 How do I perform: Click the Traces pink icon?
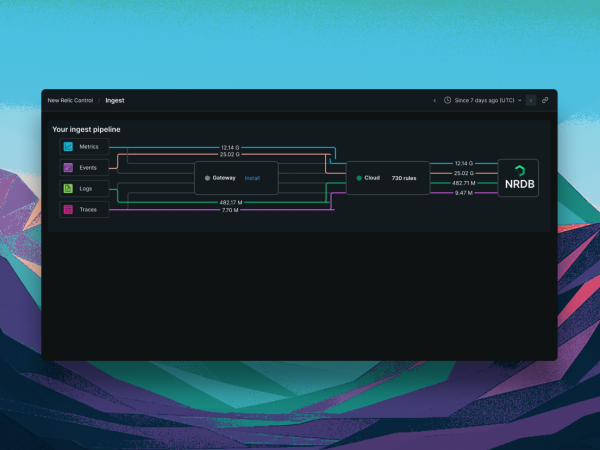[x=68, y=209]
